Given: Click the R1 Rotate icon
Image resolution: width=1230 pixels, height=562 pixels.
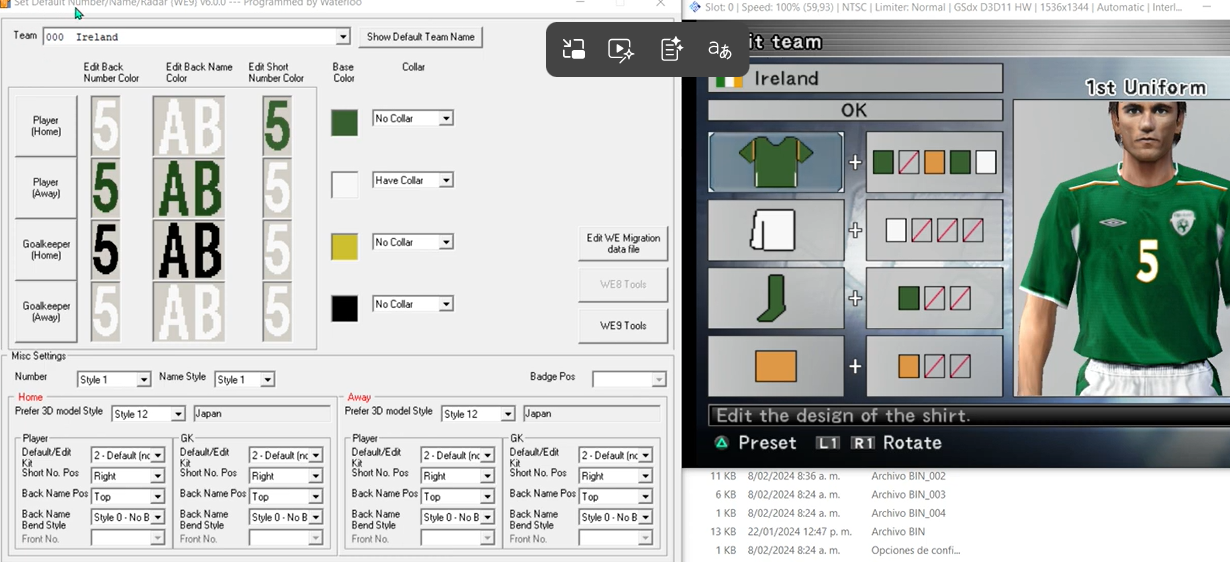Looking at the screenshot, I should pos(863,443).
